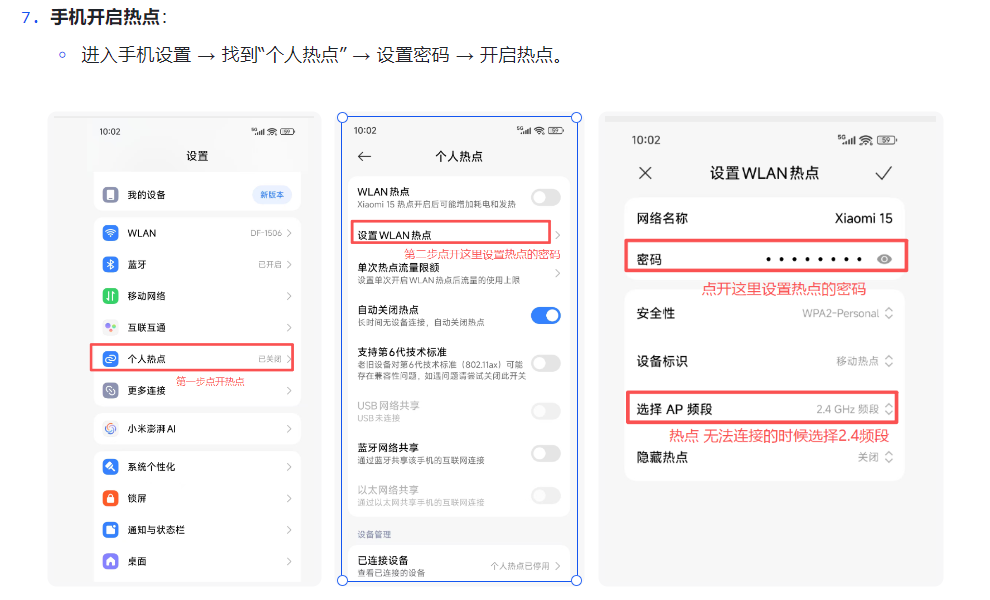Viewport: 990px width, 600px height.
Task: Click the 锁屏 orange lock icon
Action: click(x=110, y=498)
